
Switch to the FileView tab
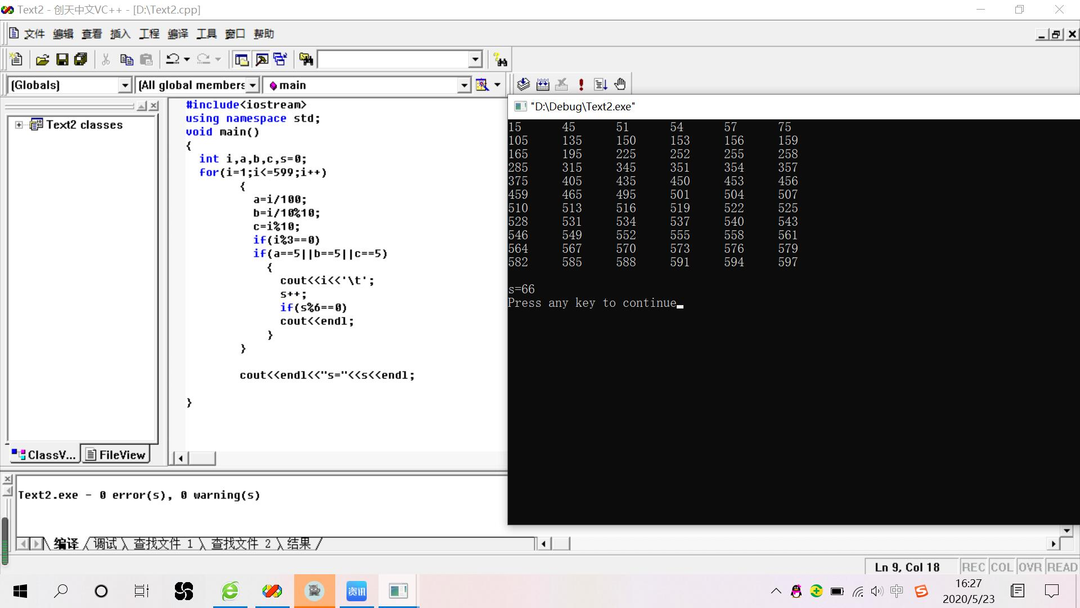pos(116,454)
